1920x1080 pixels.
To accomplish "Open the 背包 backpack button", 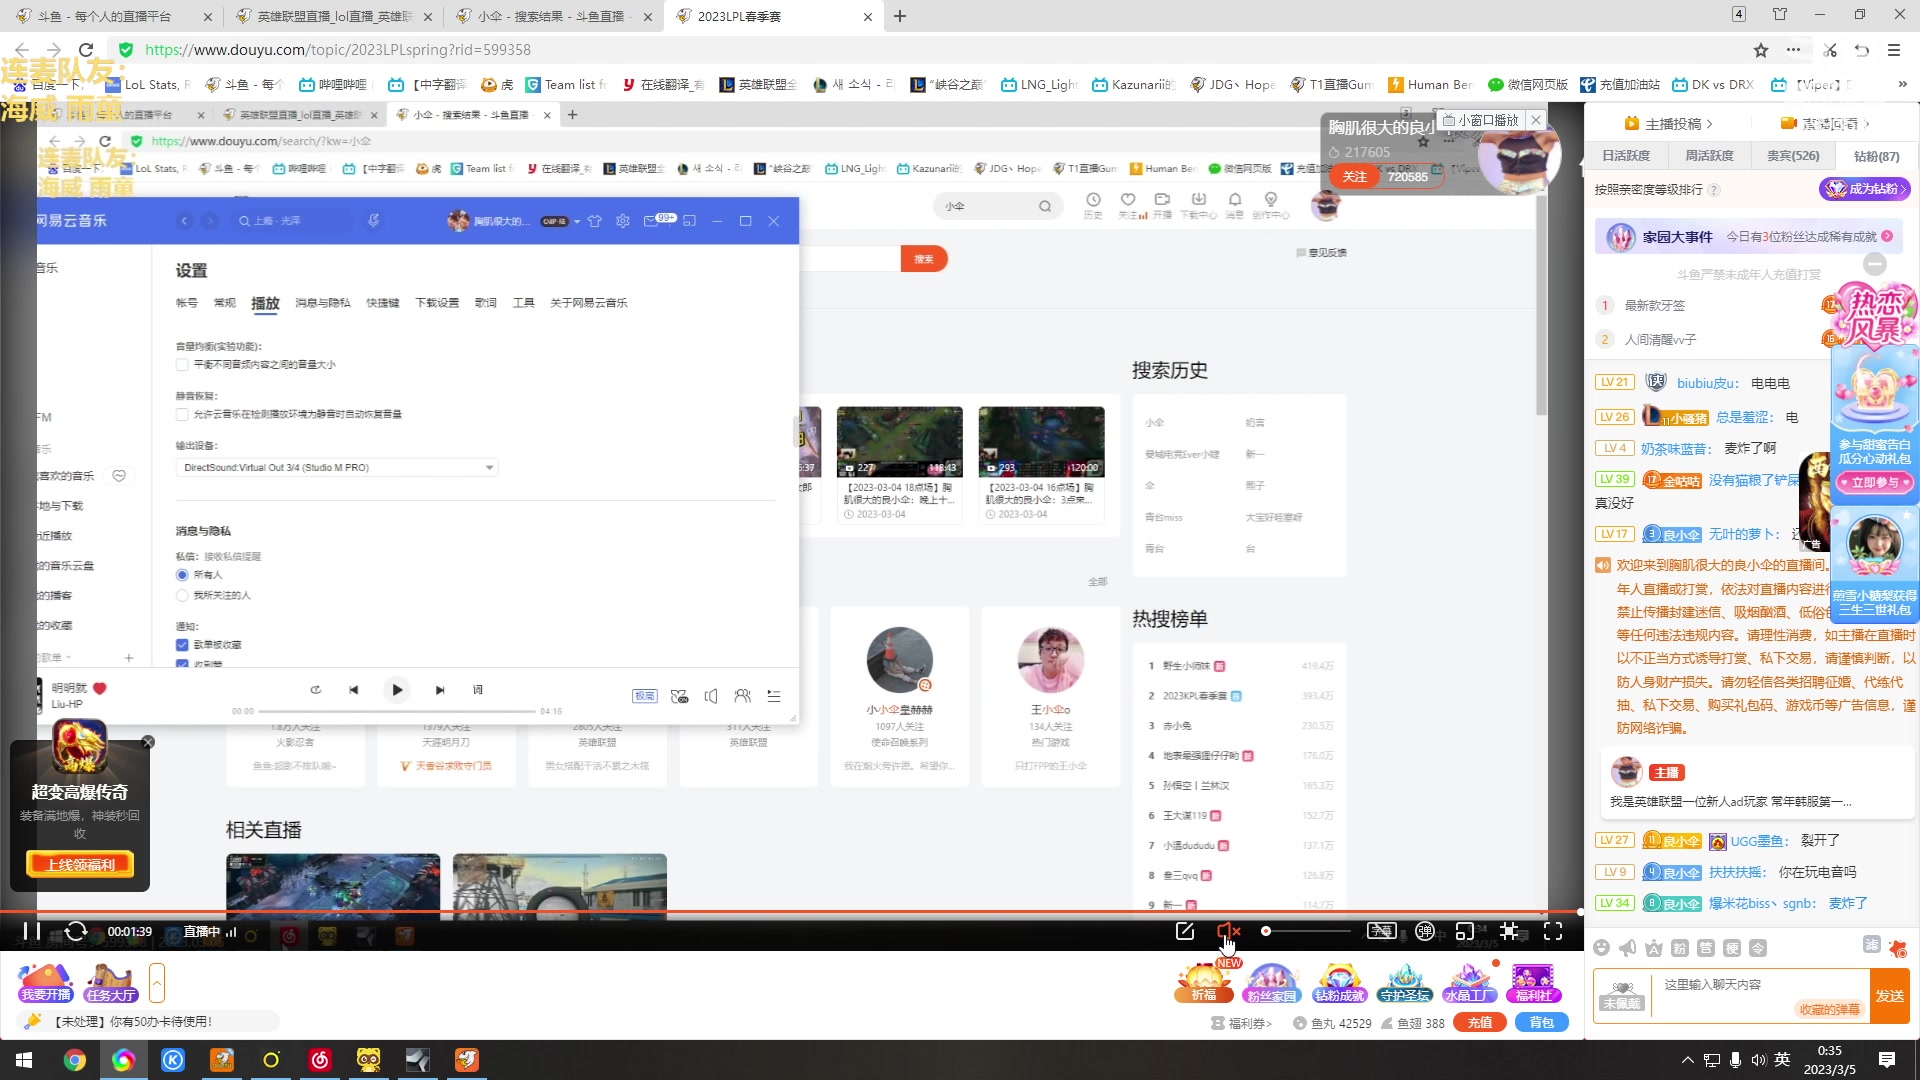I will [x=1542, y=1023].
